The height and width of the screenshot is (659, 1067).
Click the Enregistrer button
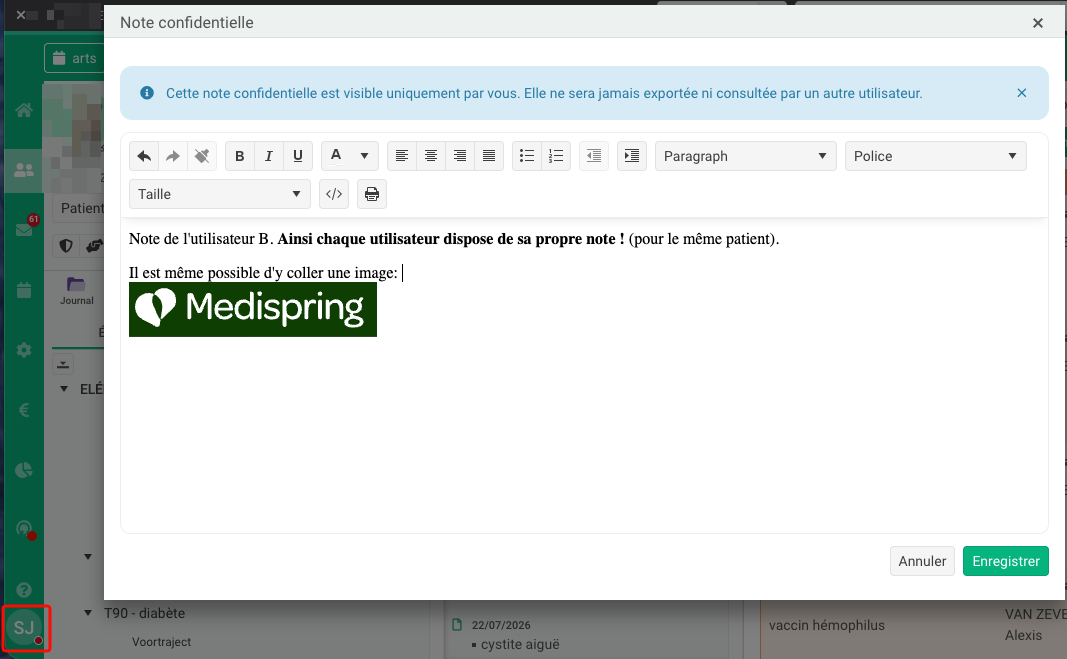point(1006,561)
